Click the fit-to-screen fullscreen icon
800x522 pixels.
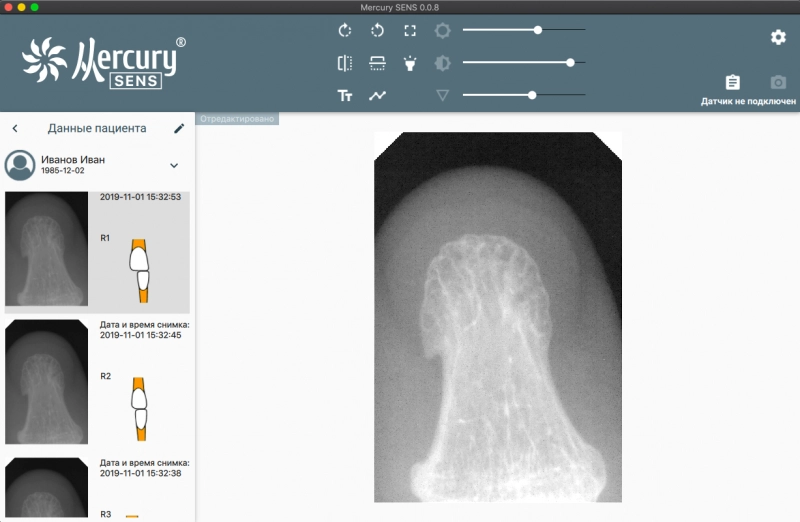click(410, 31)
